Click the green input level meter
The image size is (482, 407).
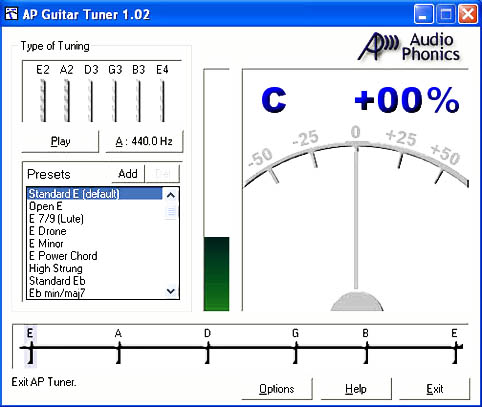click(x=216, y=274)
